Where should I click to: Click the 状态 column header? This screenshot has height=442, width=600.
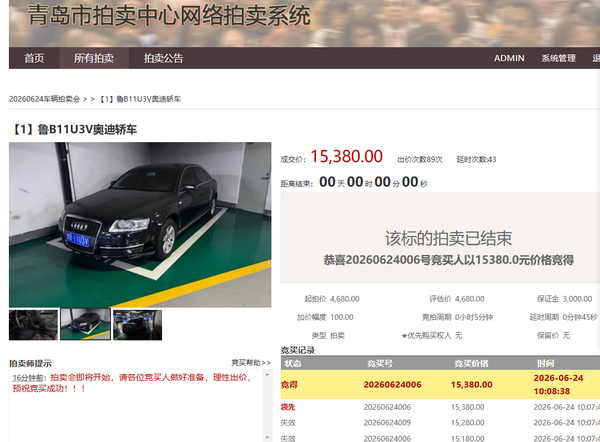pyautogui.click(x=293, y=363)
